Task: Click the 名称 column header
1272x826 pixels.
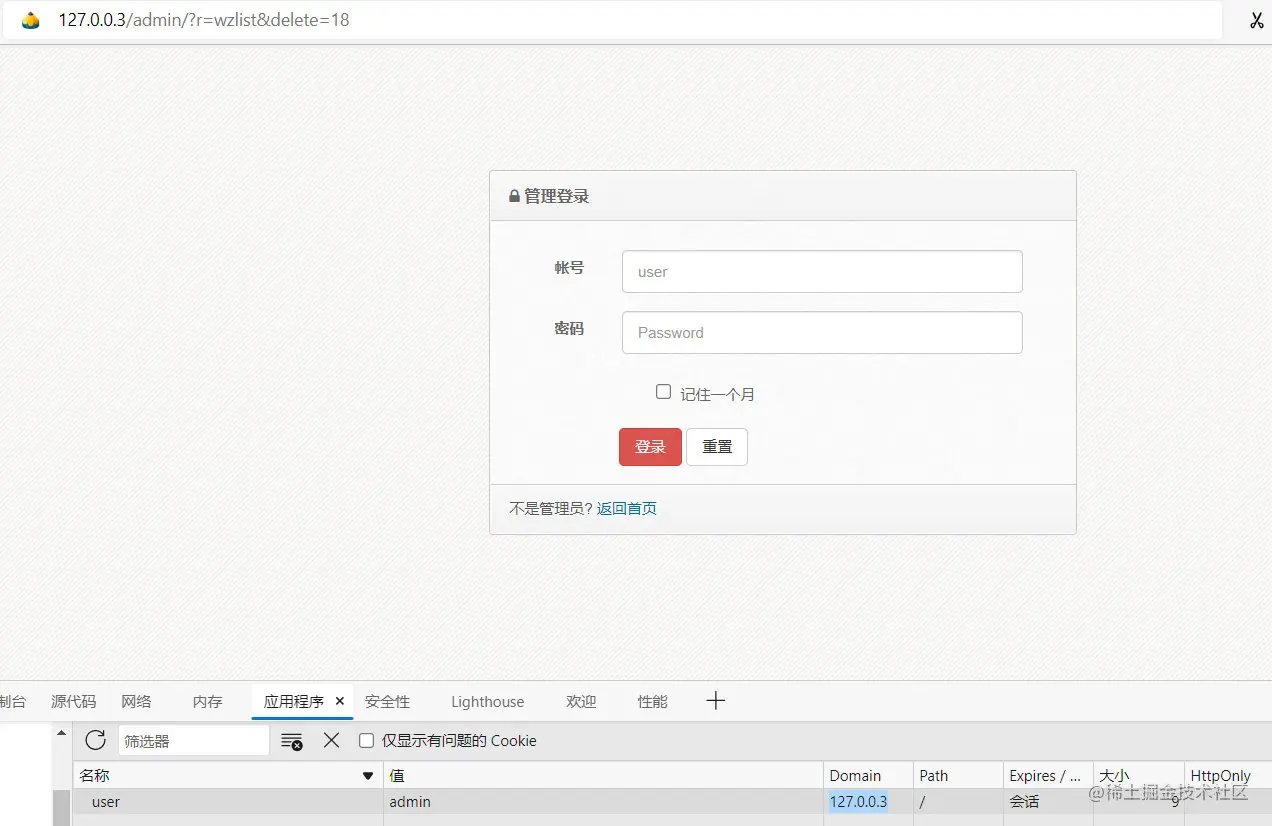Action: [x=228, y=776]
